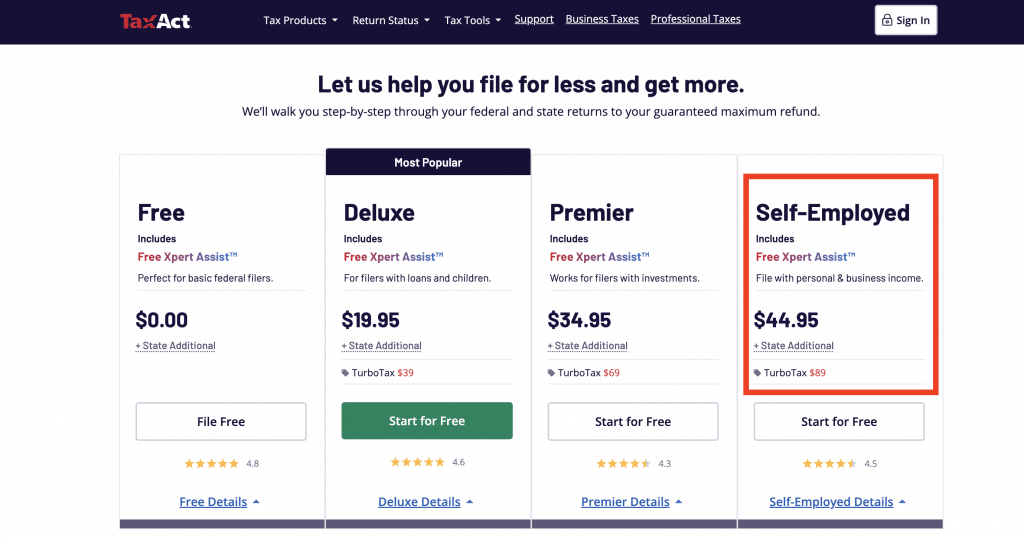Open the Business Taxes menu link
The width and height of the screenshot is (1024, 538).
602,20
